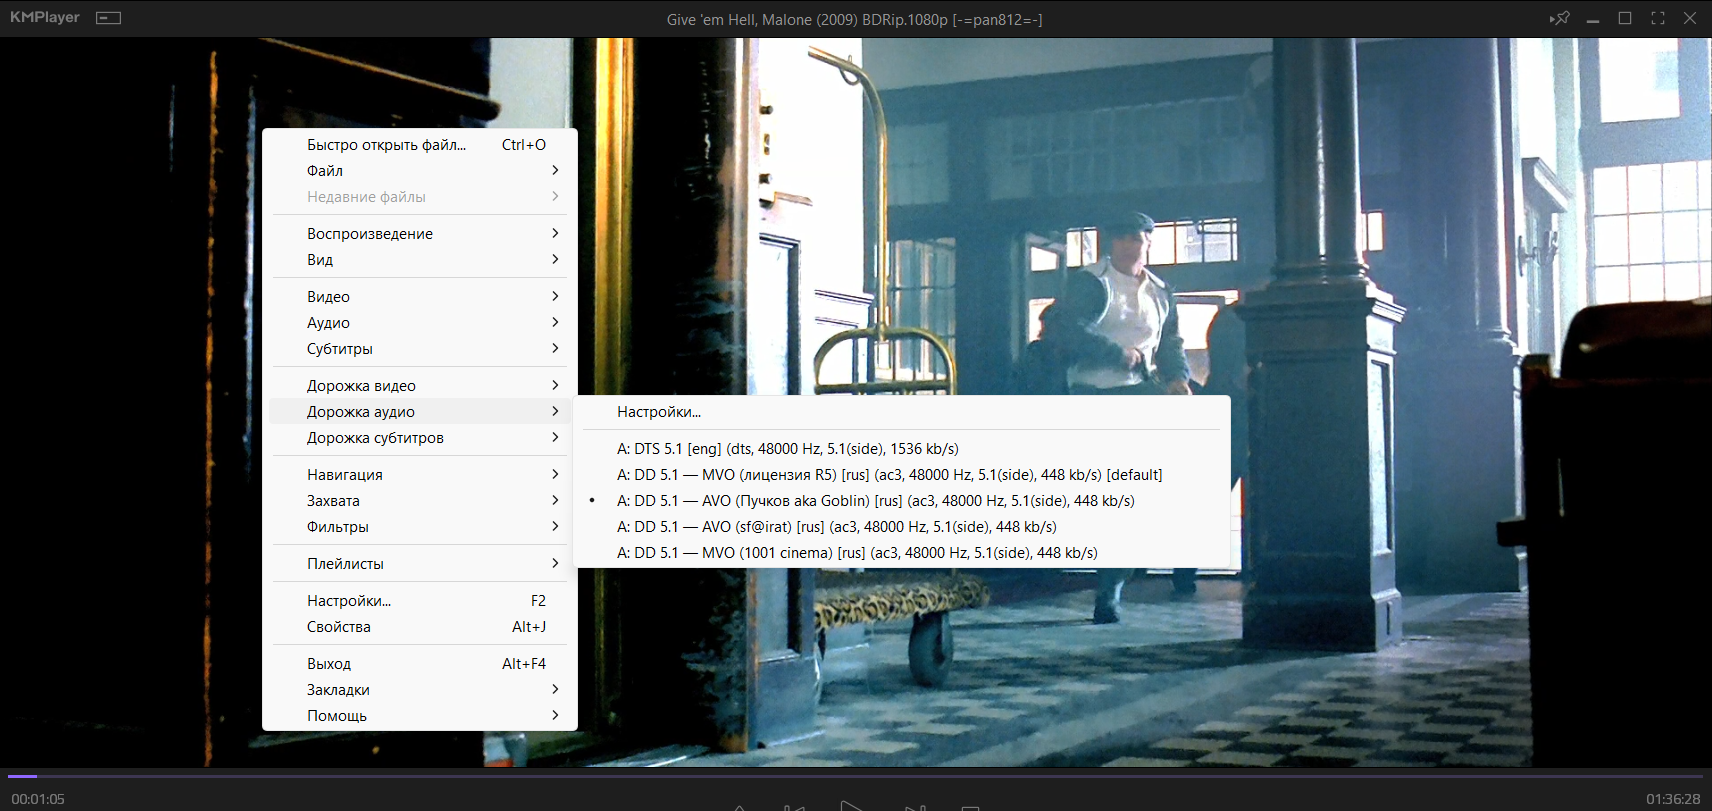Select the DTS 5.1 [eng] audio track
Image resolution: width=1712 pixels, height=811 pixels.
(902, 449)
